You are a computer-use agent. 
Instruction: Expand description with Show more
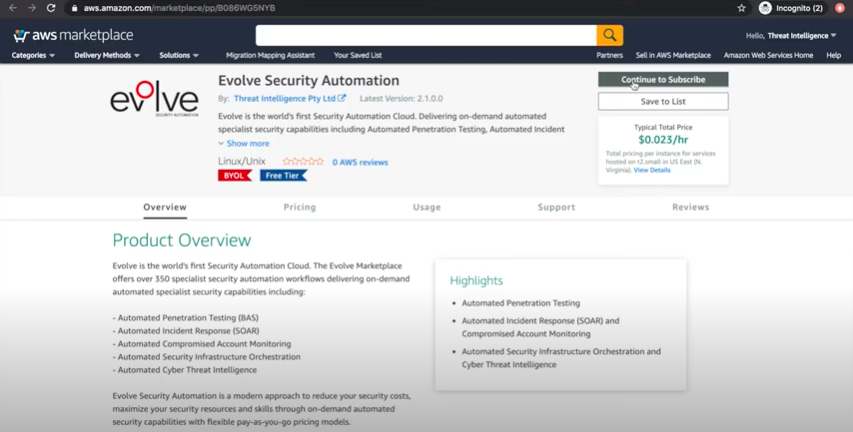244,144
